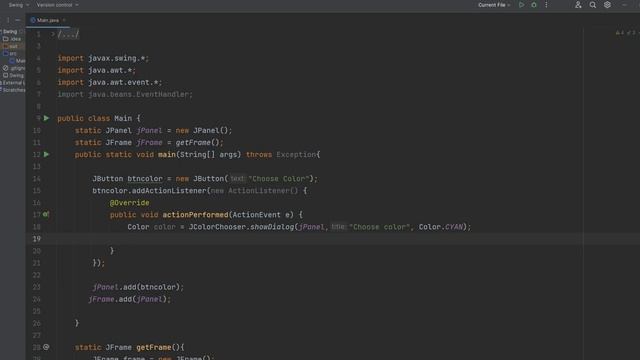Start debugging with the Debug bug icon
The image size is (640, 360).
pos(534,5)
